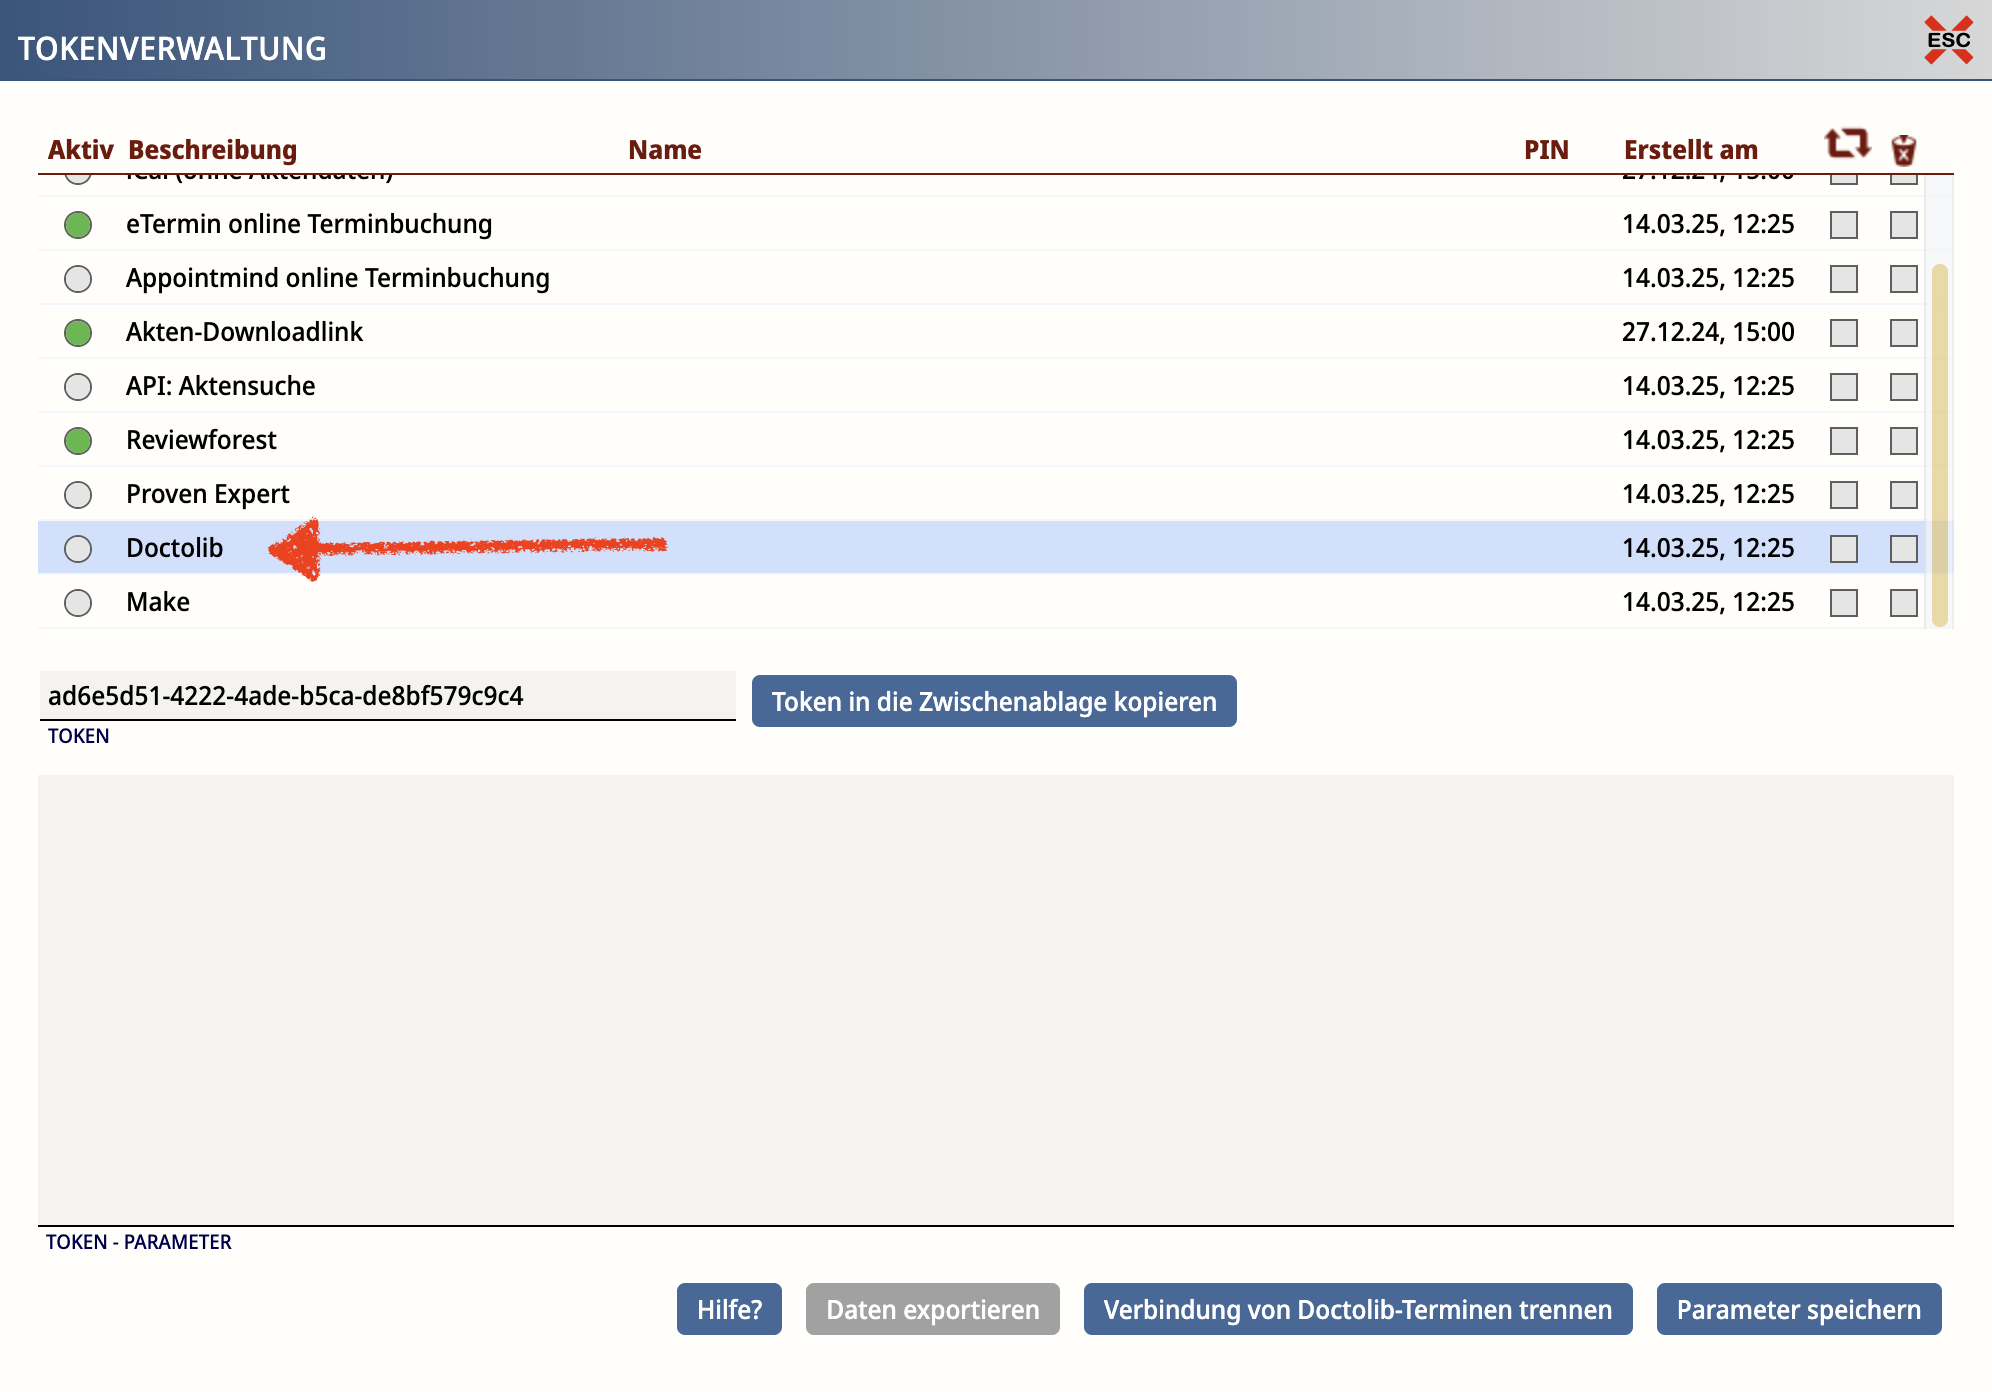Click Token in die Zwischenablage kopieren button
Image resolution: width=1992 pixels, height=1392 pixels.
click(x=994, y=701)
